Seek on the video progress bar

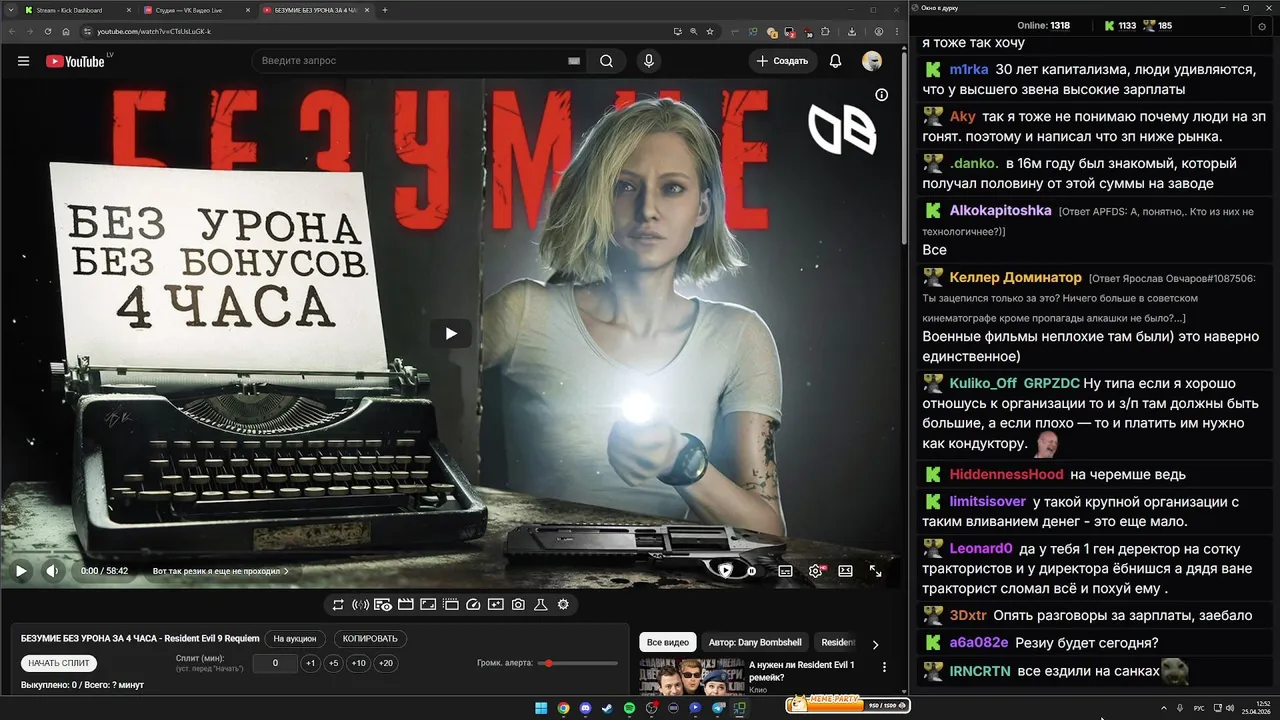coord(450,552)
